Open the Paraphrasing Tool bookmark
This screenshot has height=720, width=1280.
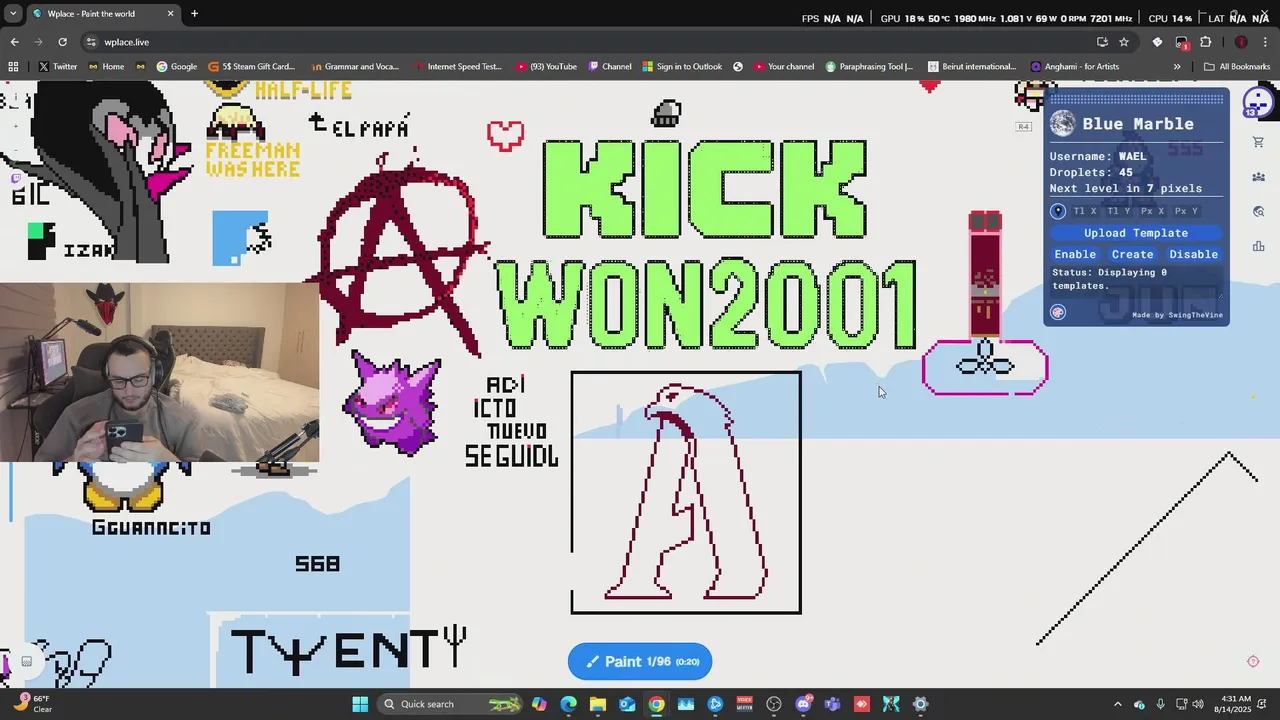click(x=868, y=67)
